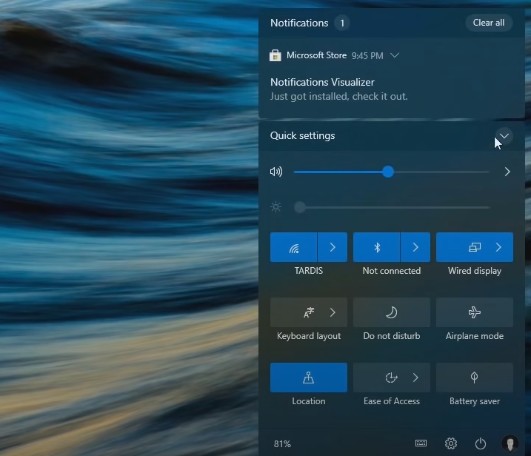Collapse the Quick settings section
This screenshot has width=531, height=456.
click(x=504, y=136)
